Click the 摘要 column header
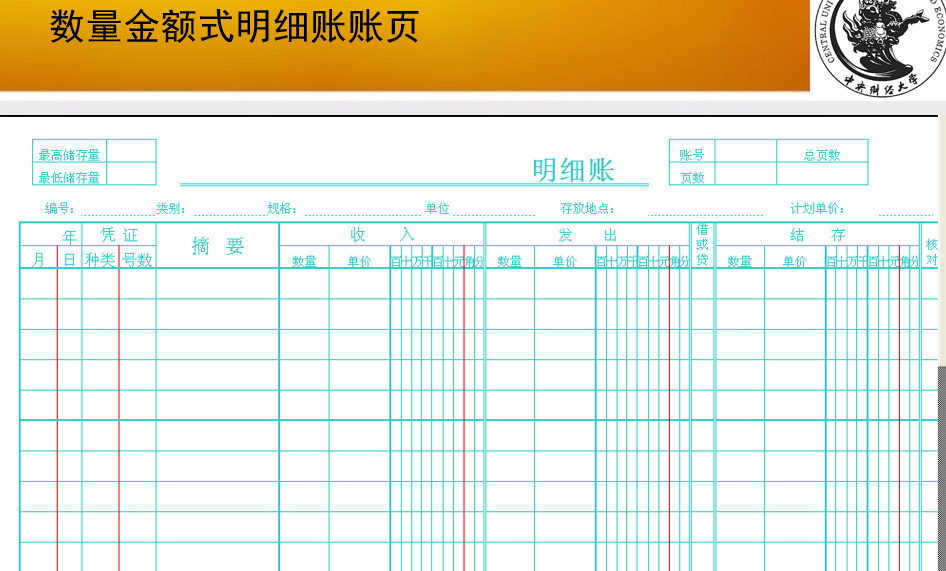The width and height of the screenshot is (946, 571). (x=218, y=246)
